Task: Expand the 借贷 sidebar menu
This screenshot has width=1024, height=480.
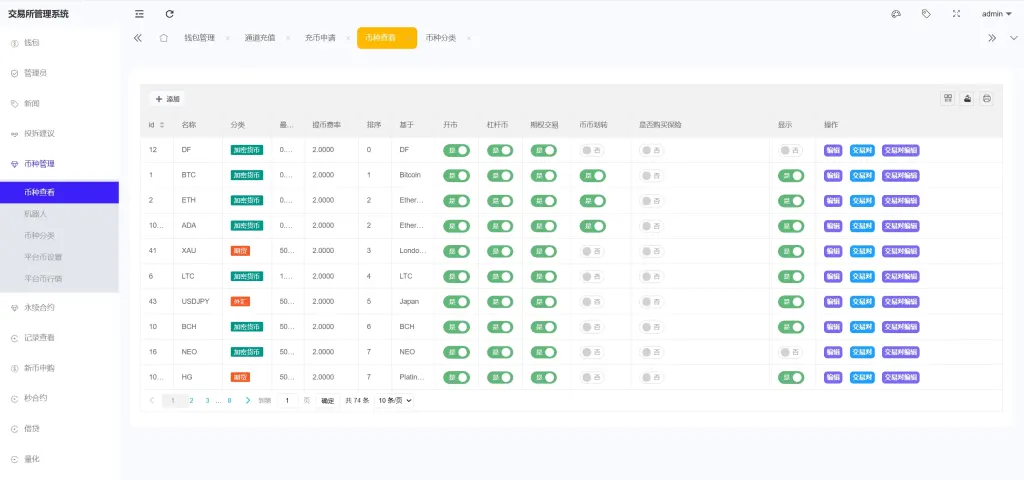Action: [59, 428]
